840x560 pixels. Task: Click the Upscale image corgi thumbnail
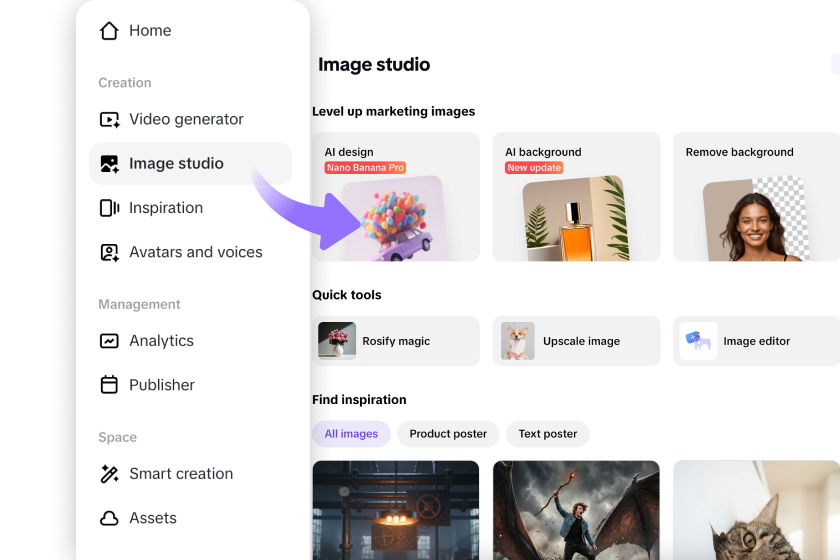pos(518,341)
